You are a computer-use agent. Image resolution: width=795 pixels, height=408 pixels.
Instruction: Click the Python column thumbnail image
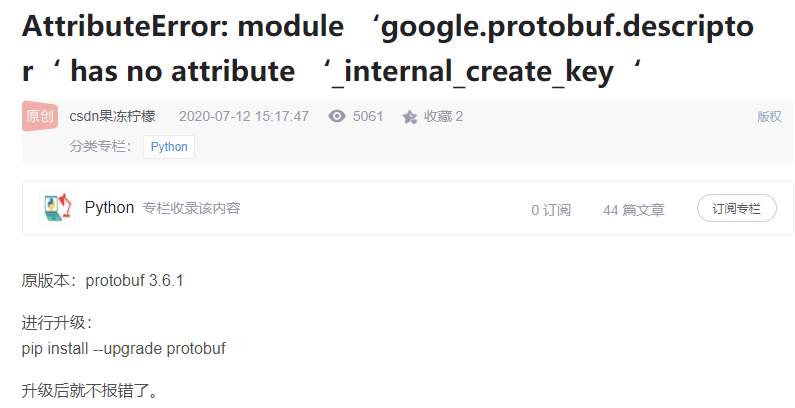click(x=57, y=208)
